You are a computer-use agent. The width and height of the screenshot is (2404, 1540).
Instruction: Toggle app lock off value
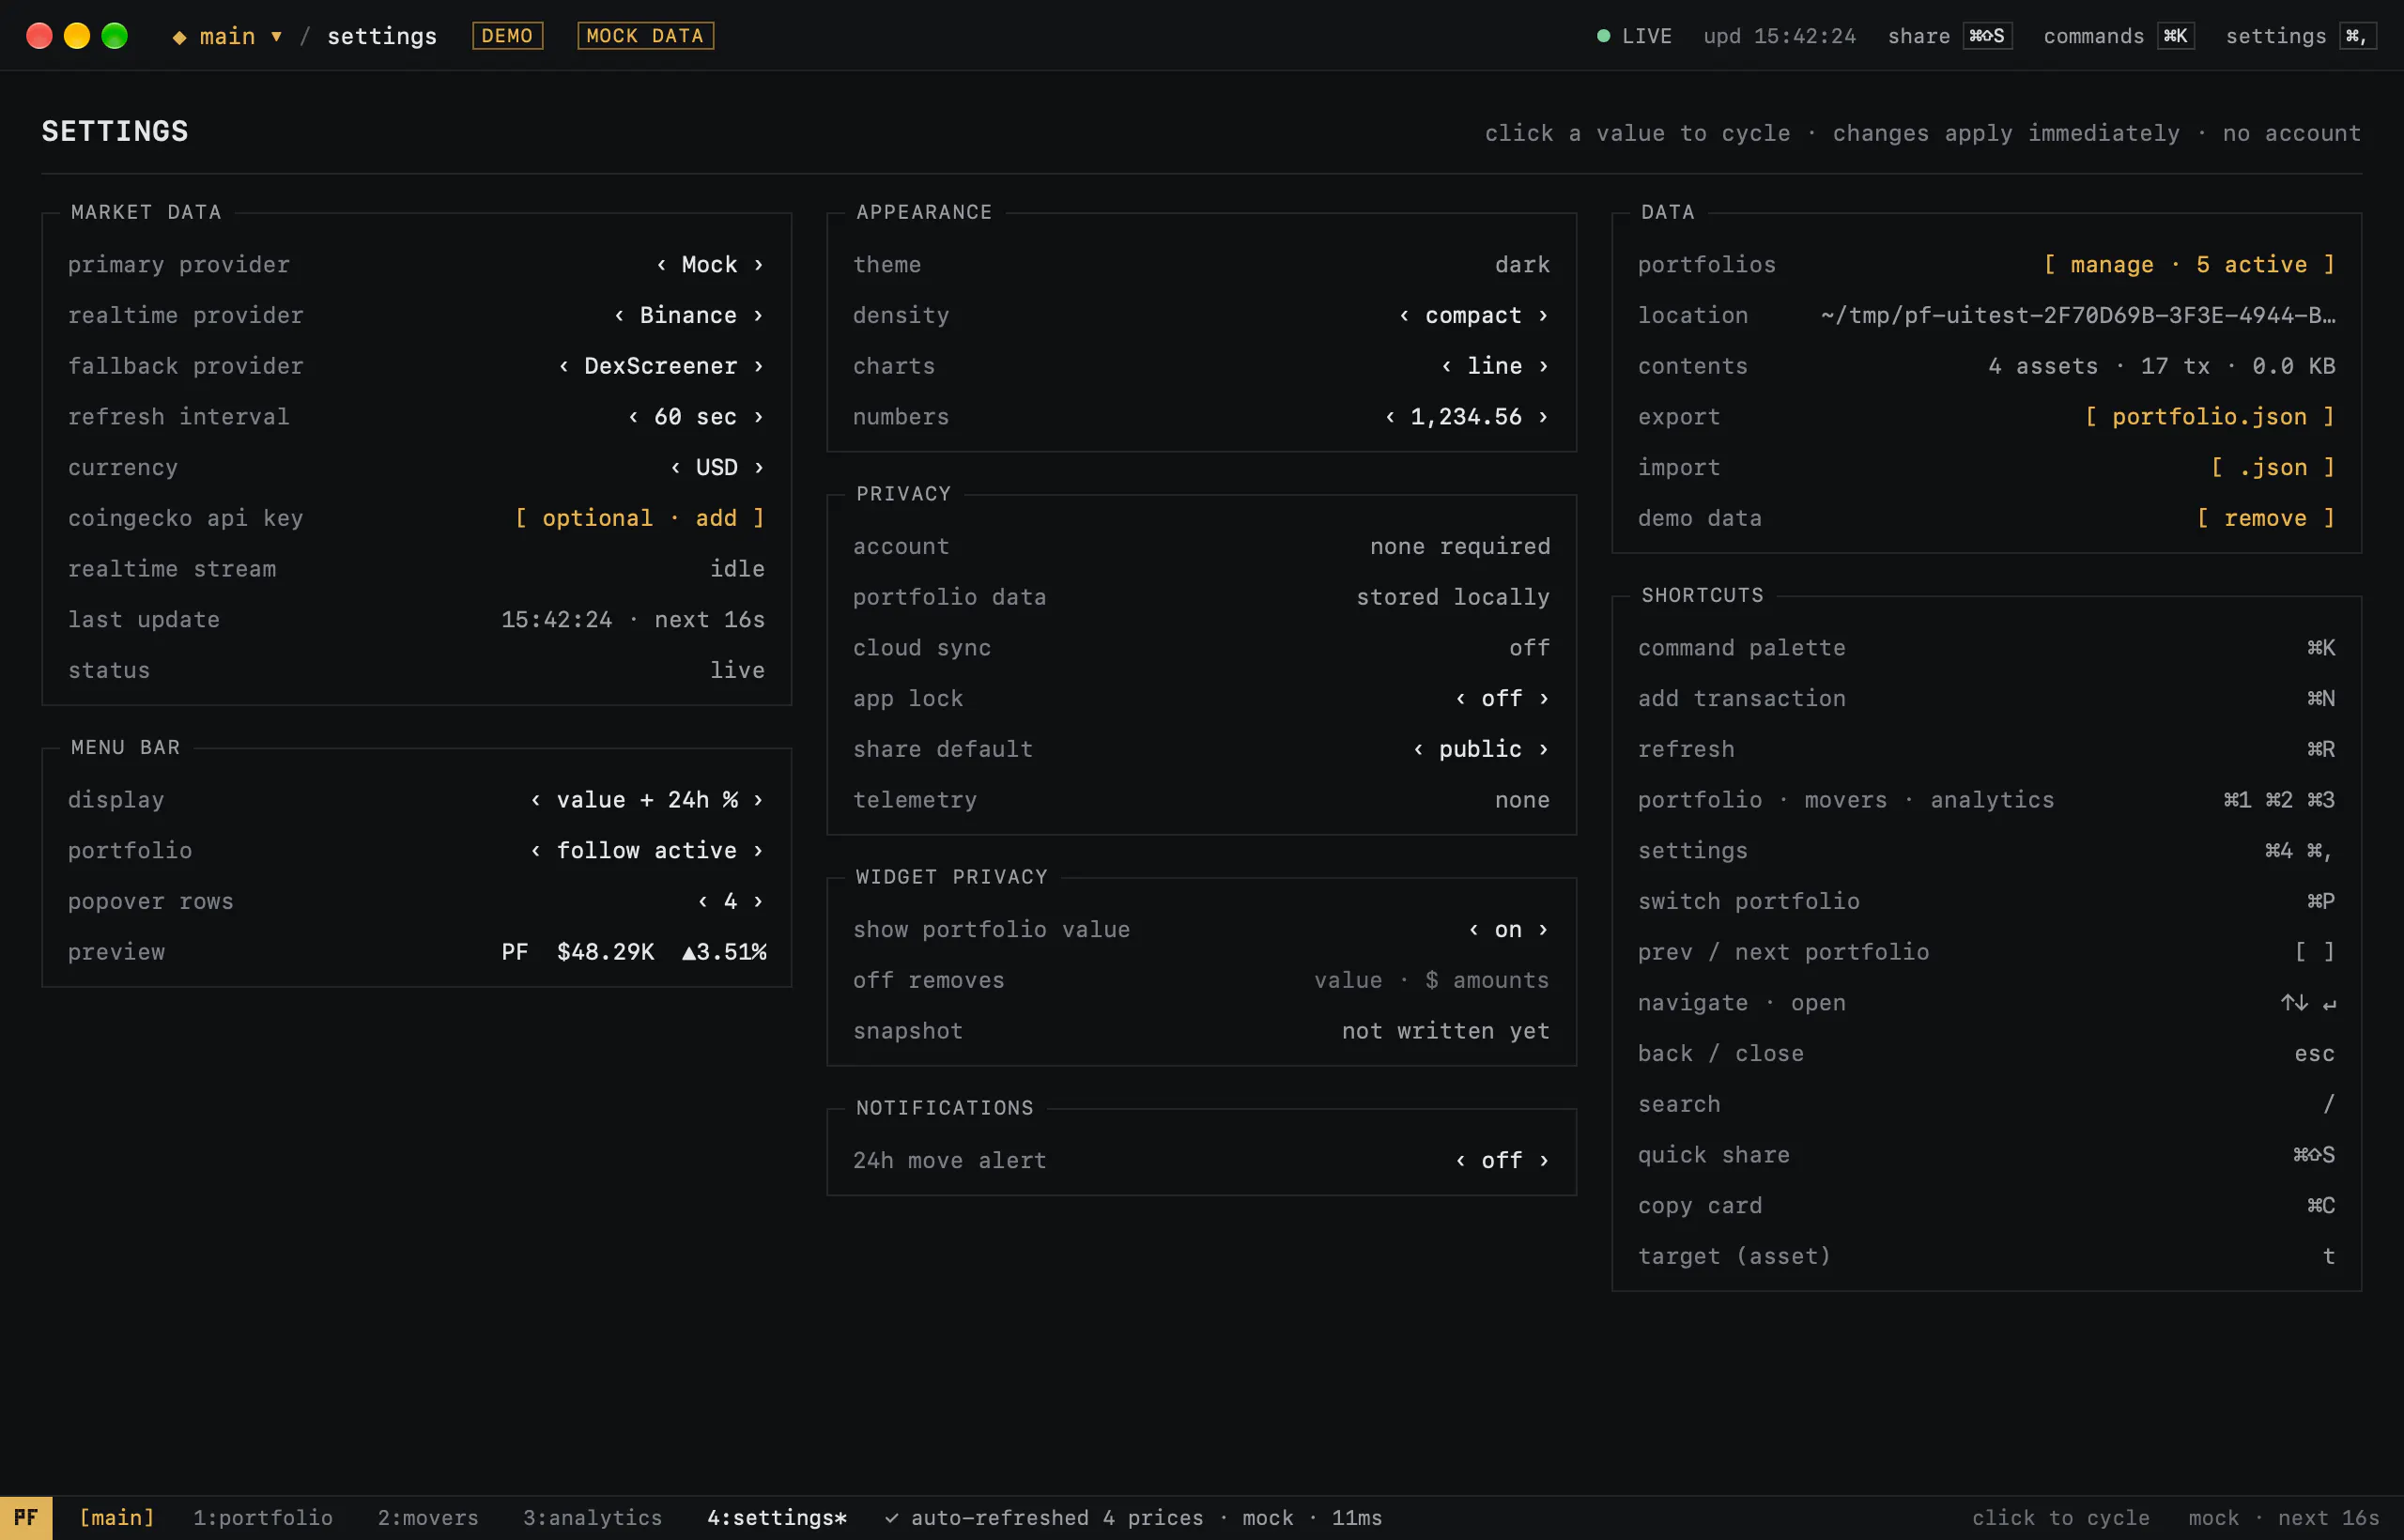[x=1501, y=699]
